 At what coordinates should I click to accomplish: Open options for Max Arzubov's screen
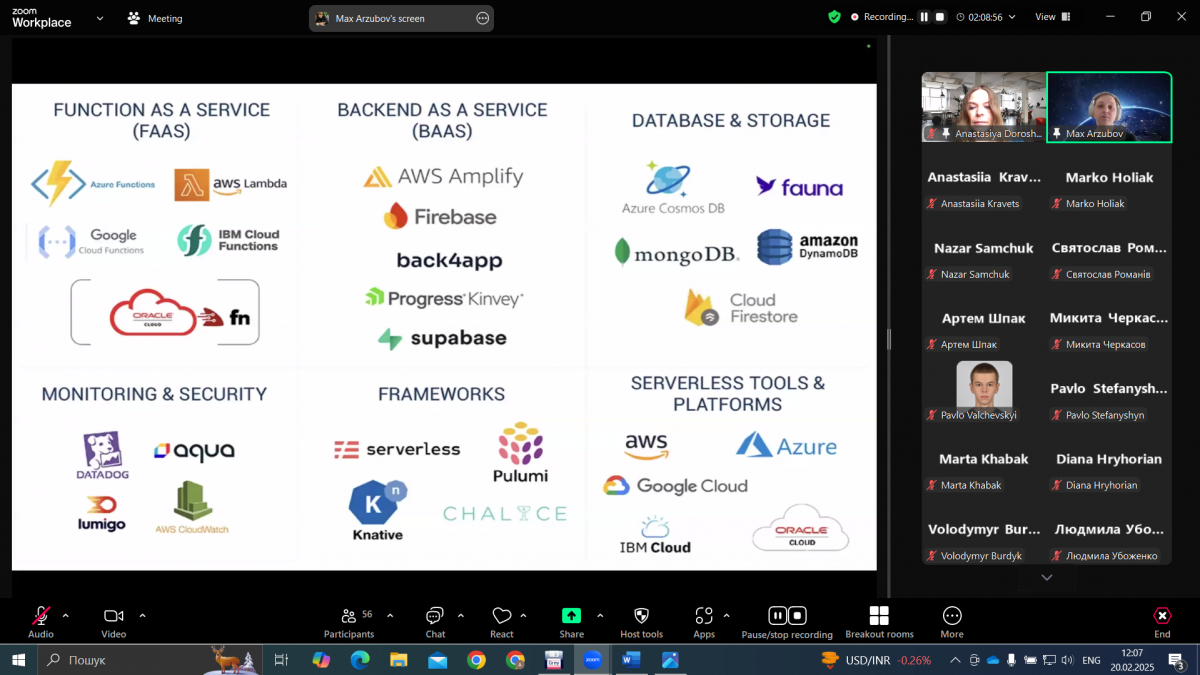pos(482,18)
